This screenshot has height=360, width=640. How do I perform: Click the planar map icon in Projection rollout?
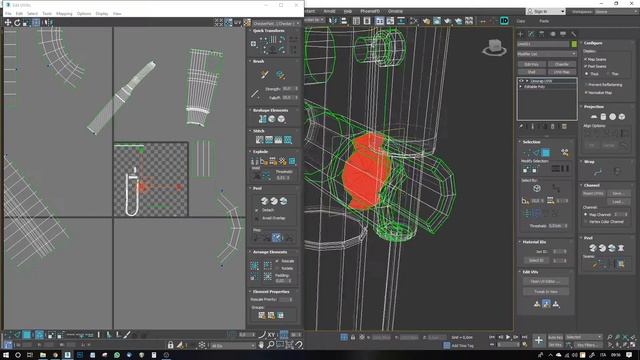593,117
